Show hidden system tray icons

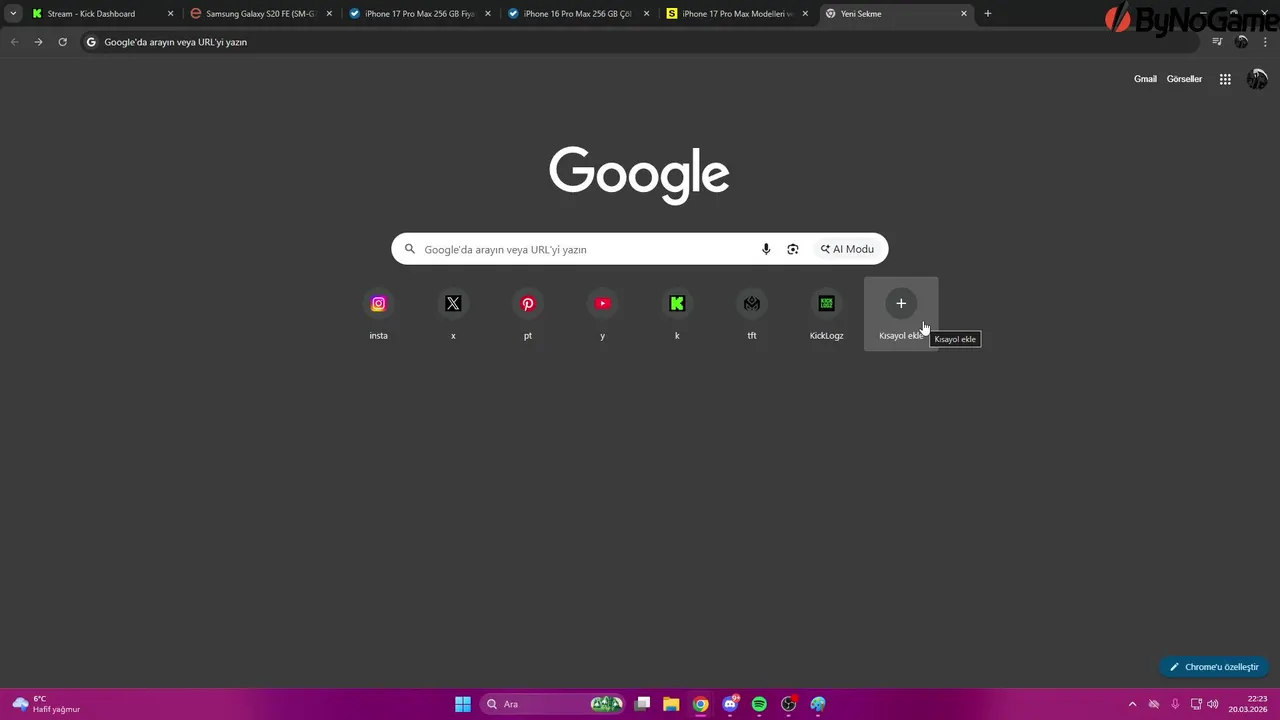[x=1132, y=704]
